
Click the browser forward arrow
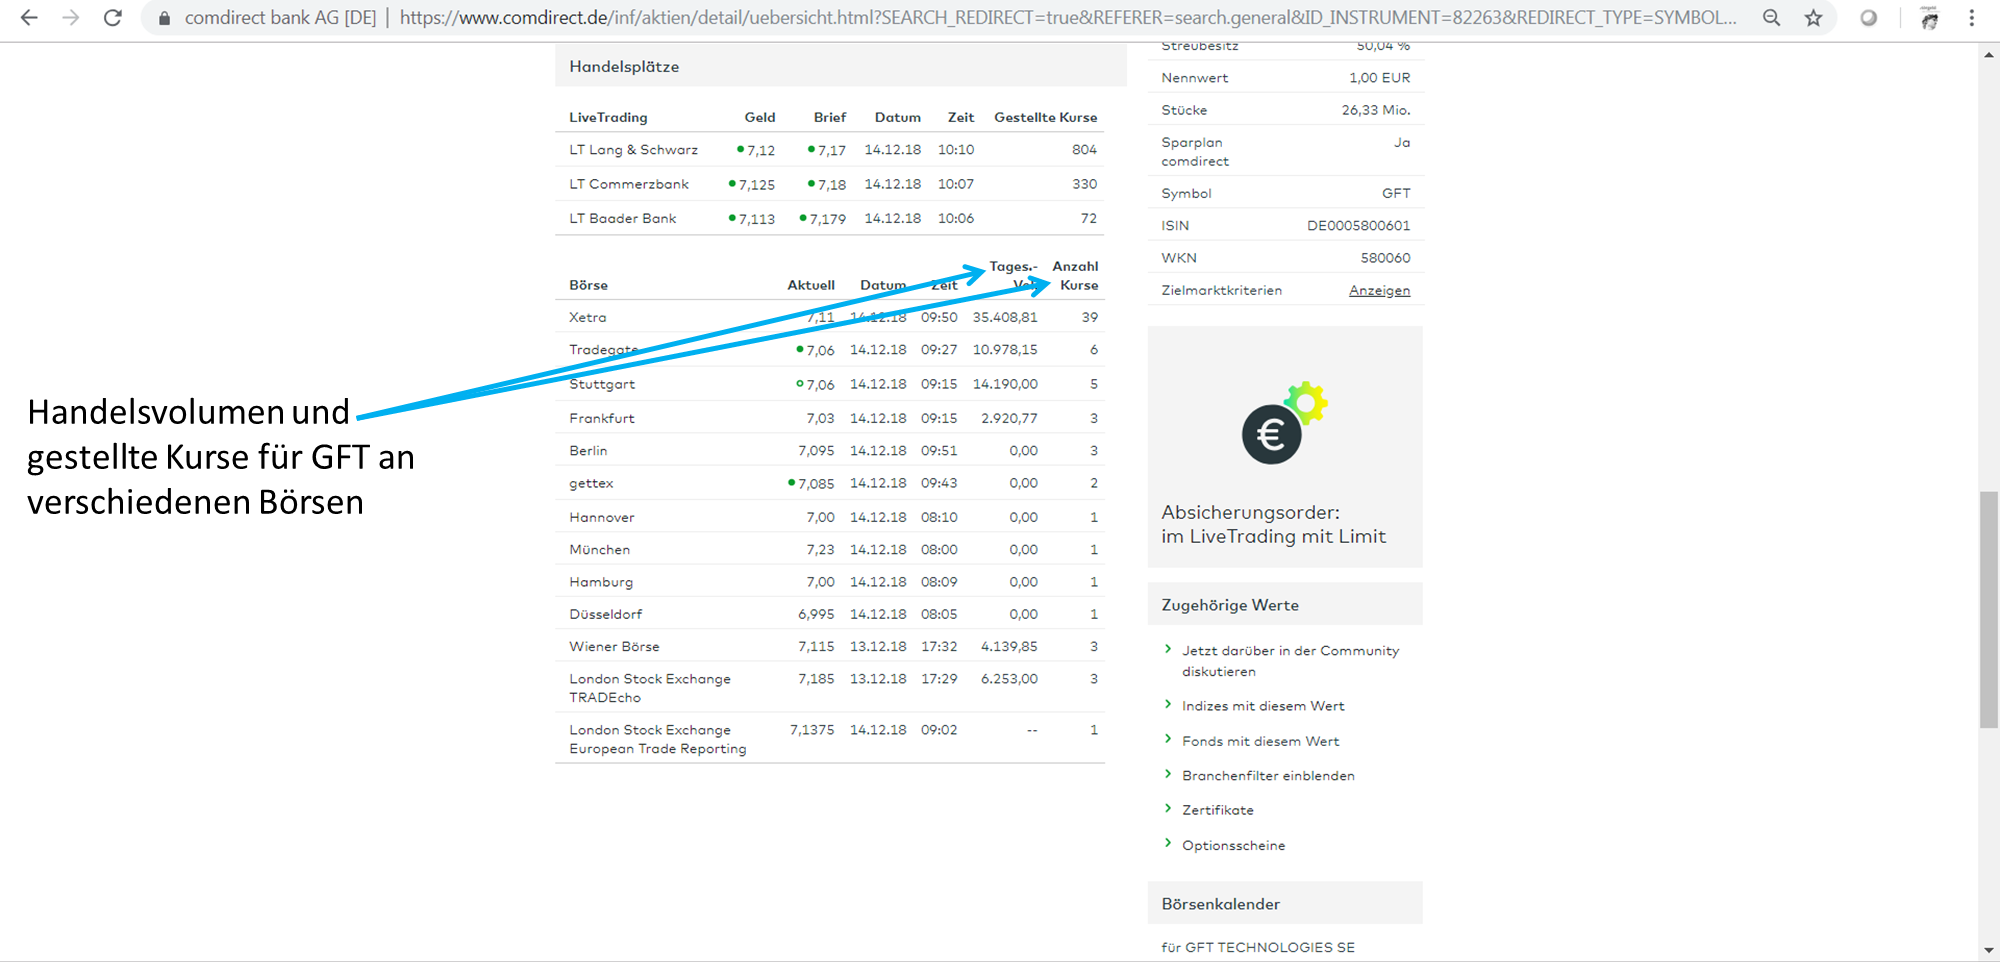coord(70,18)
